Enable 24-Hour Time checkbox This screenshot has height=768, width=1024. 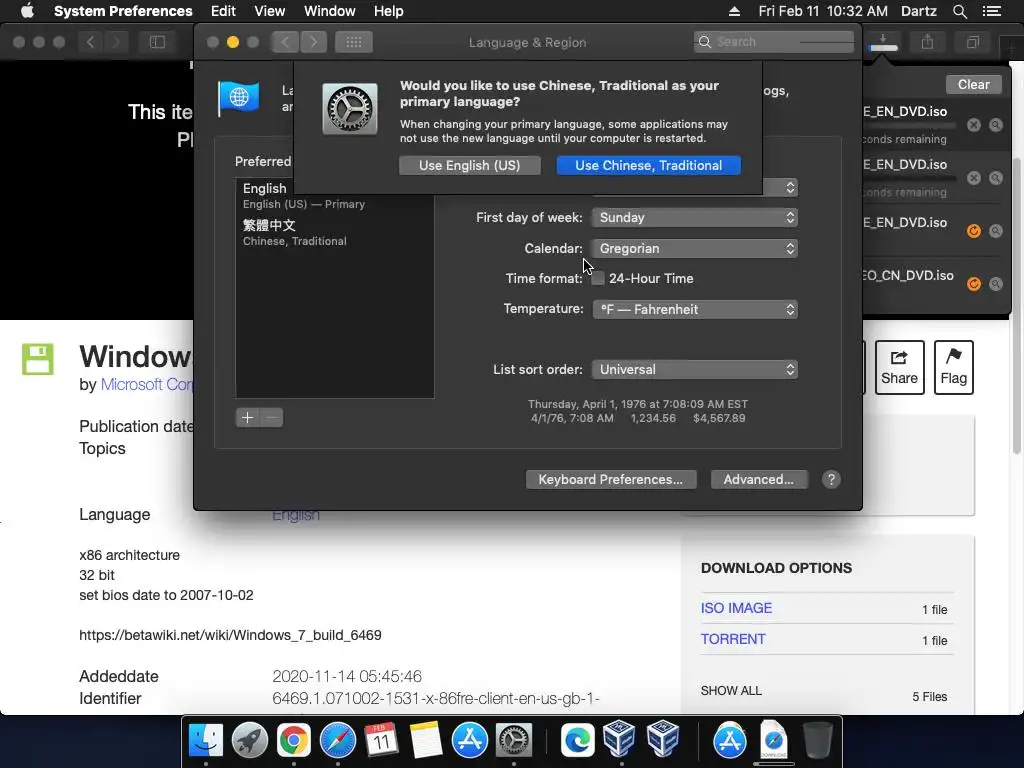point(598,278)
